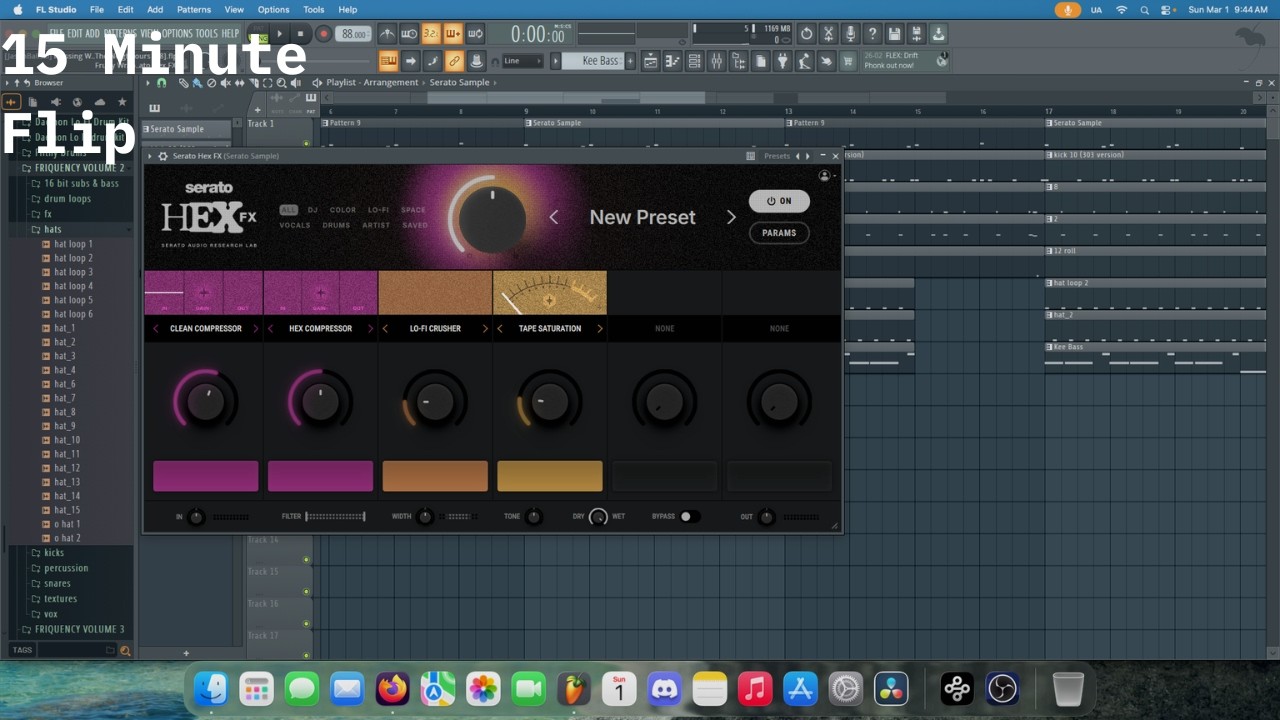Click the Spotlight search icon in menu bar
This screenshot has width=1280, height=720.
pyautogui.click(x=1144, y=9)
